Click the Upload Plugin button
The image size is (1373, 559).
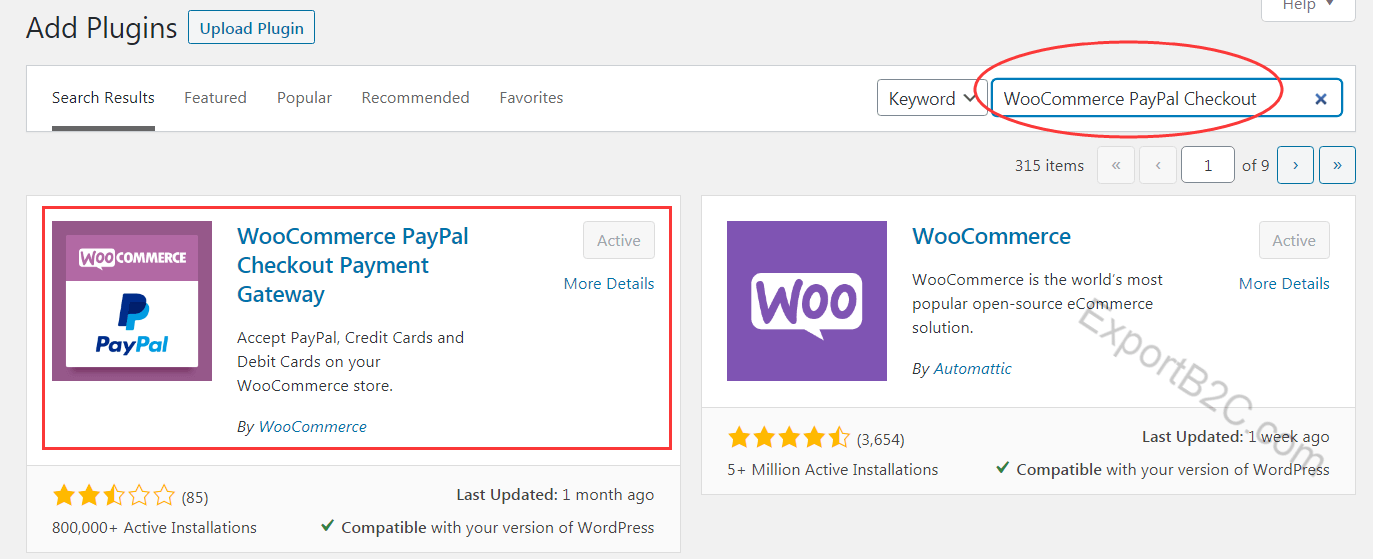(x=251, y=28)
